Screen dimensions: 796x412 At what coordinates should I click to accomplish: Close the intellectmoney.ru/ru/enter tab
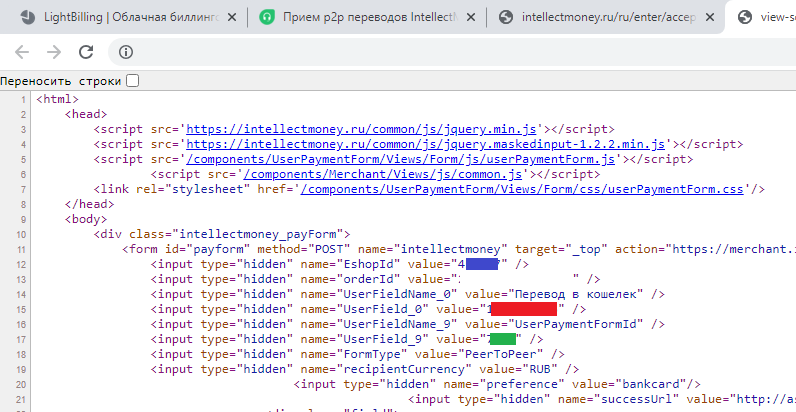point(710,17)
